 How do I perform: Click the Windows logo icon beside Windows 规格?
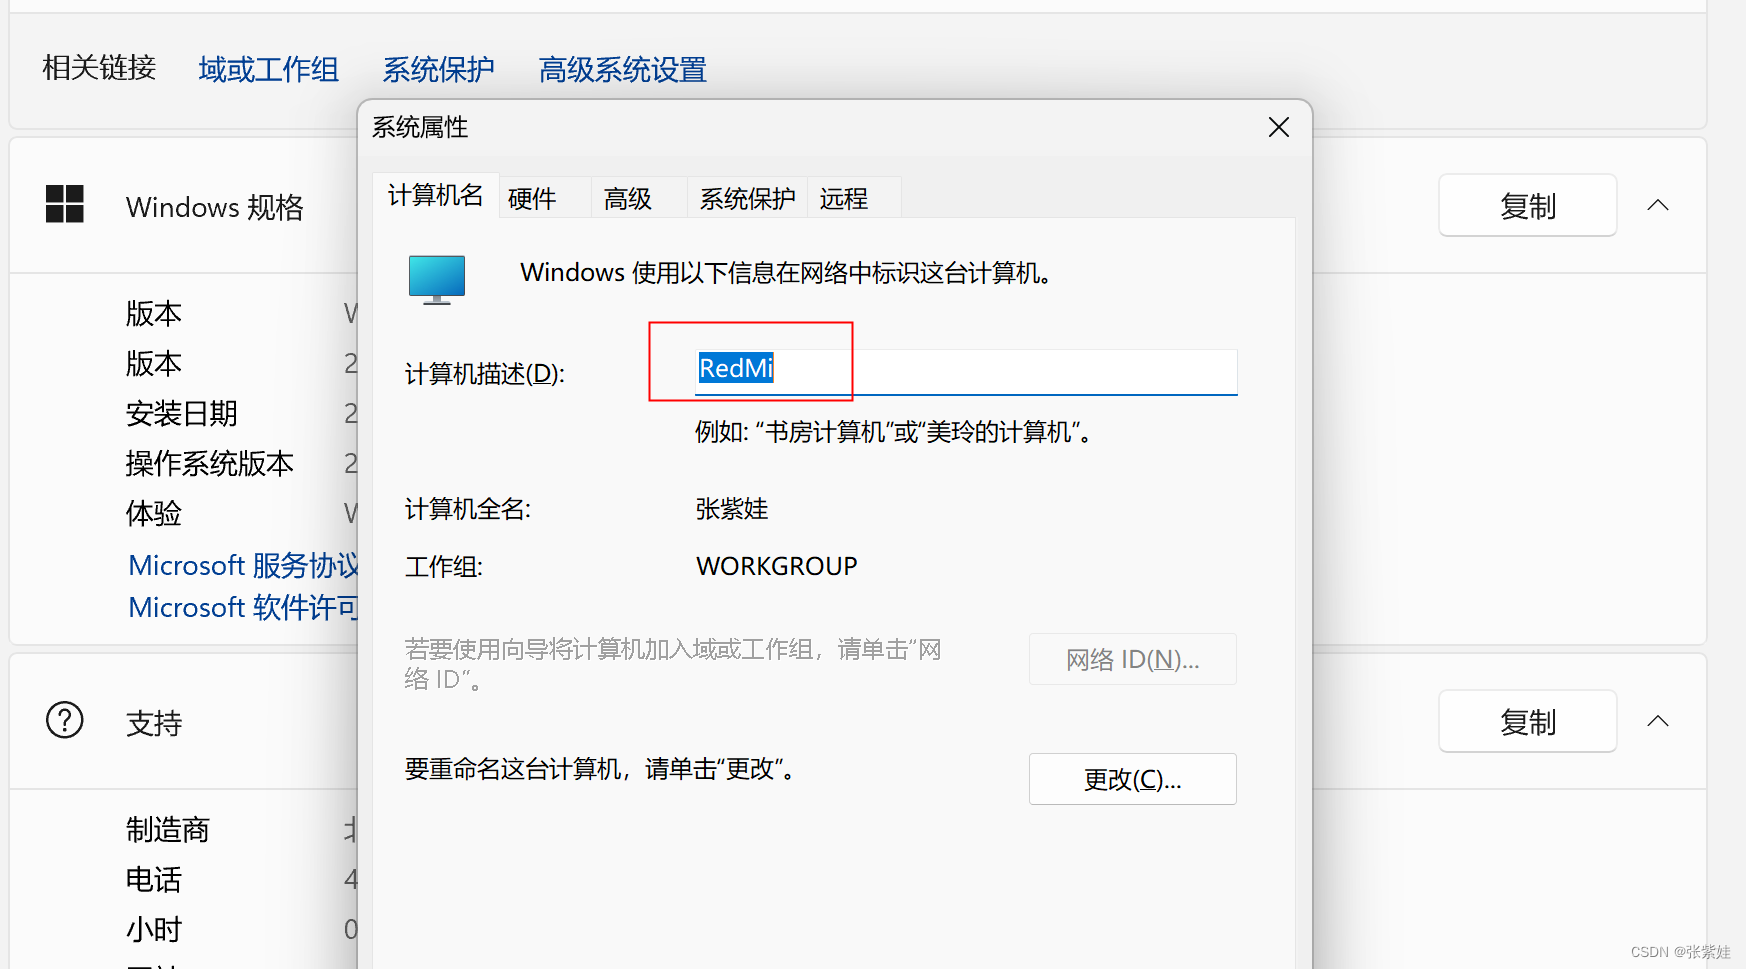pos(65,204)
